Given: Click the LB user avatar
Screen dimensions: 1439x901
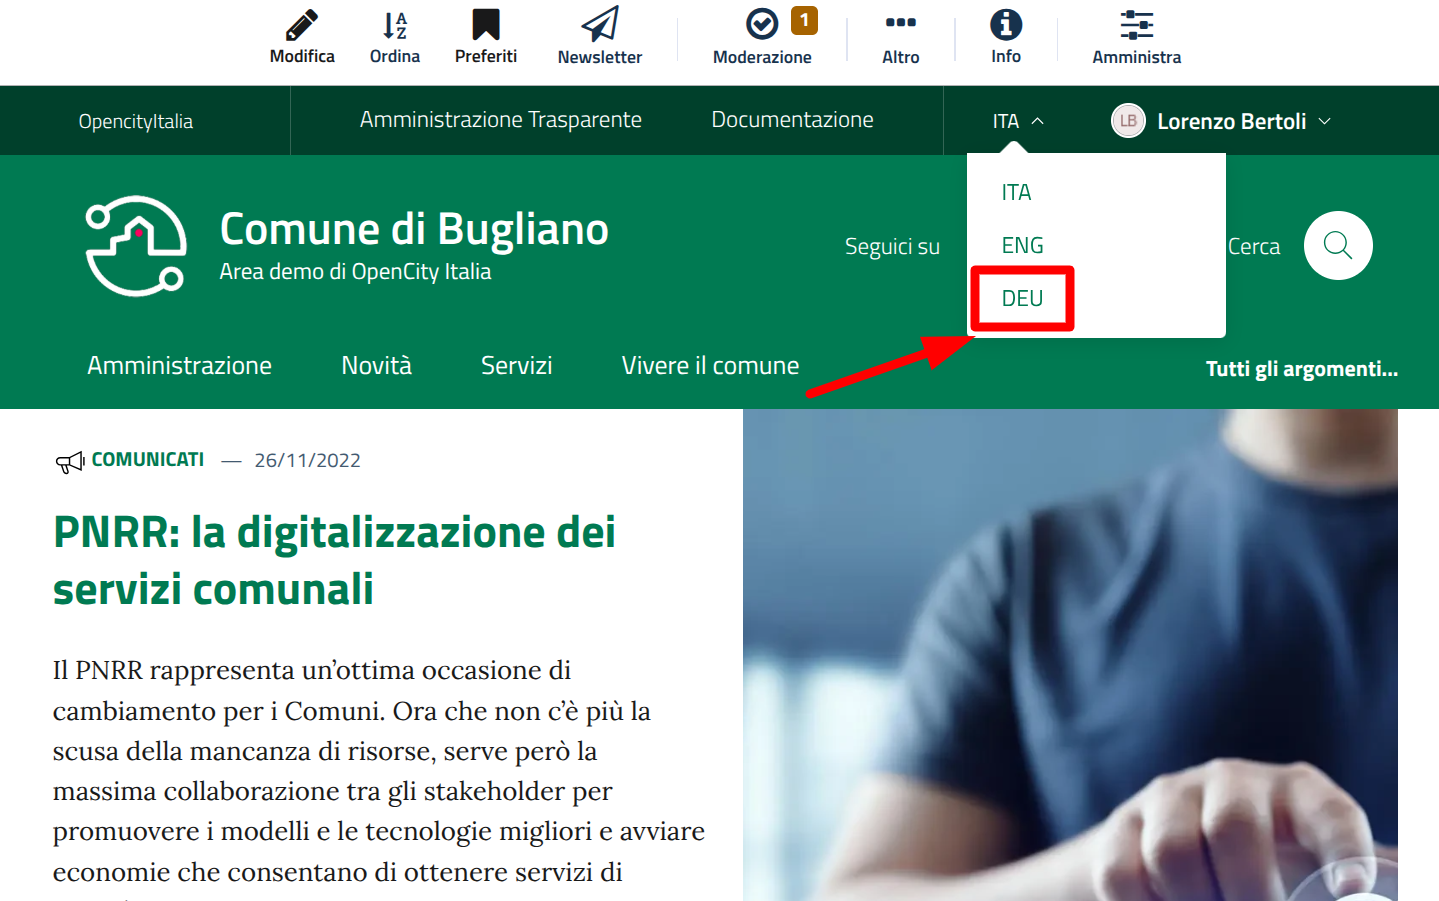Looking at the screenshot, I should tap(1128, 121).
